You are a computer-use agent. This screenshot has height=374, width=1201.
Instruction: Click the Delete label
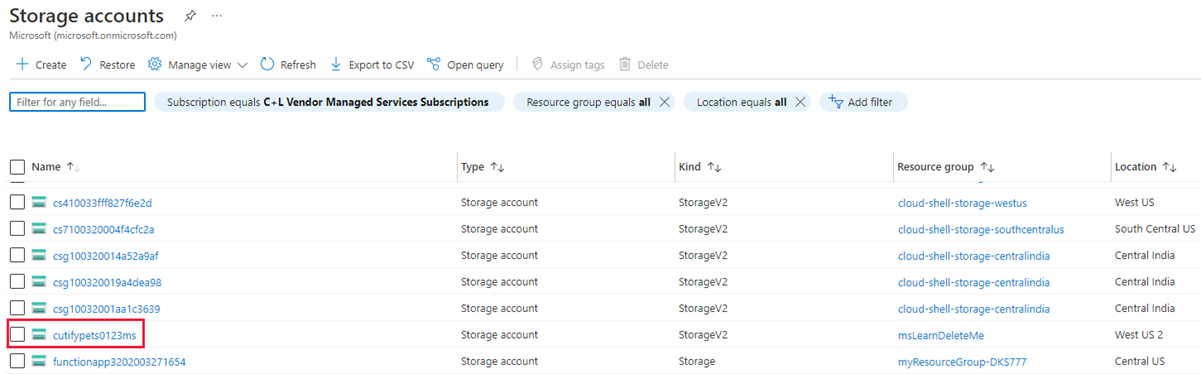(x=653, y=65)
